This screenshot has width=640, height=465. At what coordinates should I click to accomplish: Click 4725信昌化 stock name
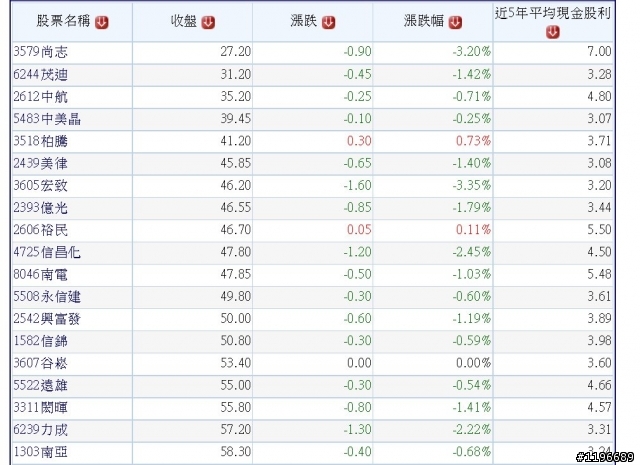pos(47,252)
